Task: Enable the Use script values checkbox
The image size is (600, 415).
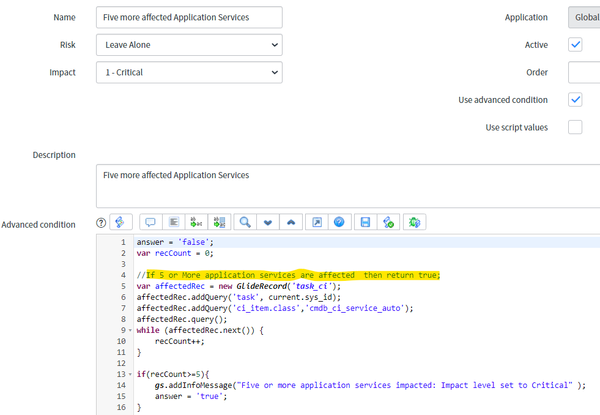Action: pos(575,127)
